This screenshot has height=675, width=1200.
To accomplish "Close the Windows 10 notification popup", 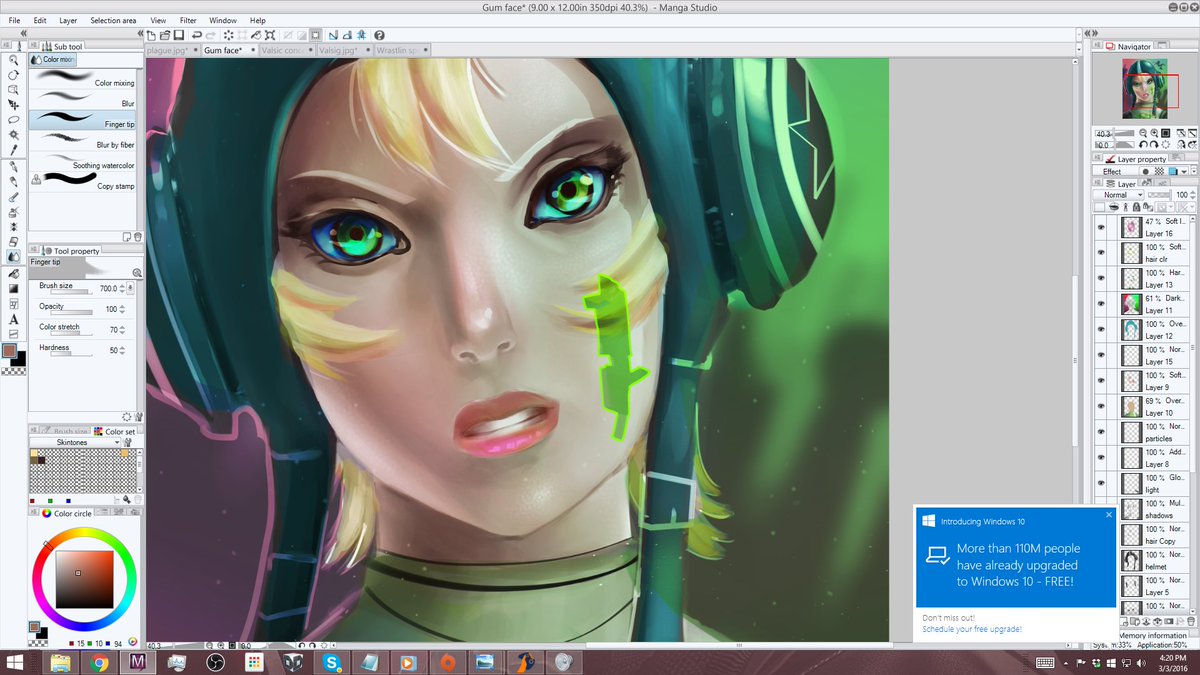I will 1107,515.
